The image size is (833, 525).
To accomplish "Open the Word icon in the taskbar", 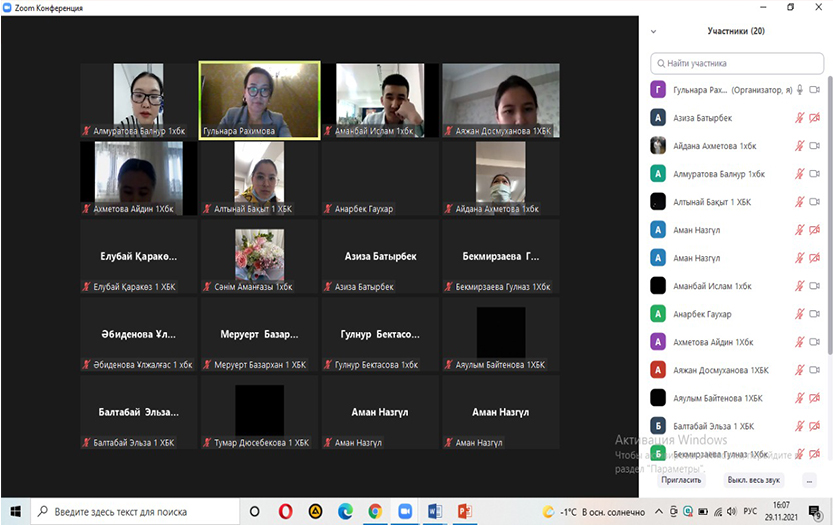I will coord(434,511).
